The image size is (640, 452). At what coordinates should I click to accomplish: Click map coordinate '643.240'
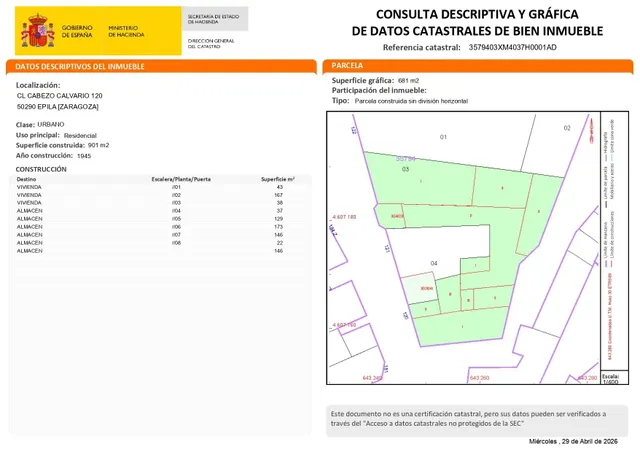(372, 378)
